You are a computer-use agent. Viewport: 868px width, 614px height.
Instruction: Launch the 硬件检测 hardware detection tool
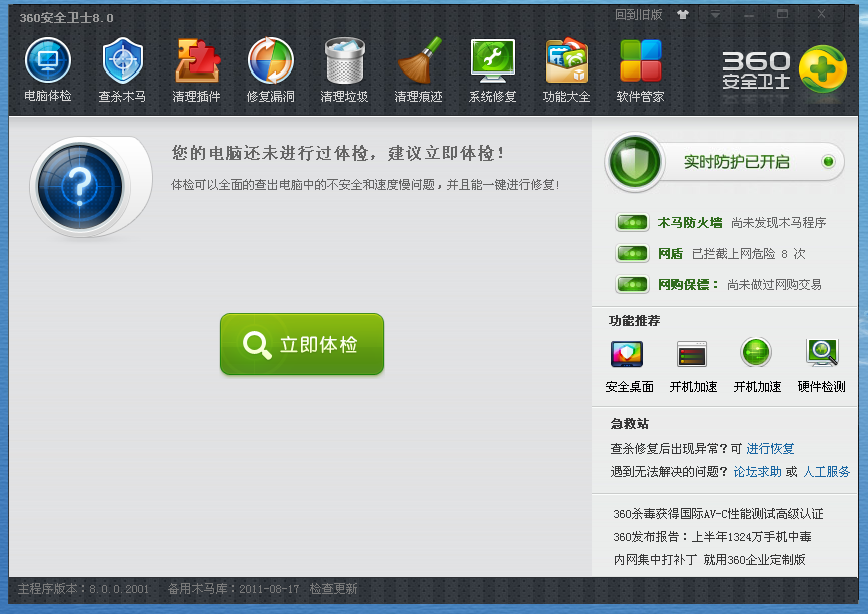coord(822,366)
